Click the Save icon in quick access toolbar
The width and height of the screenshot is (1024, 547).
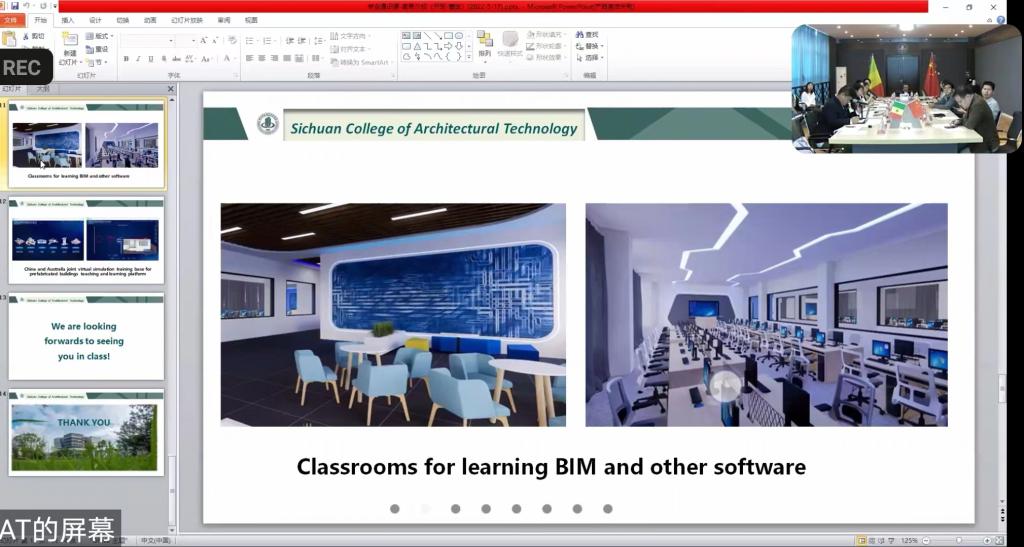[x=14, y=6]
